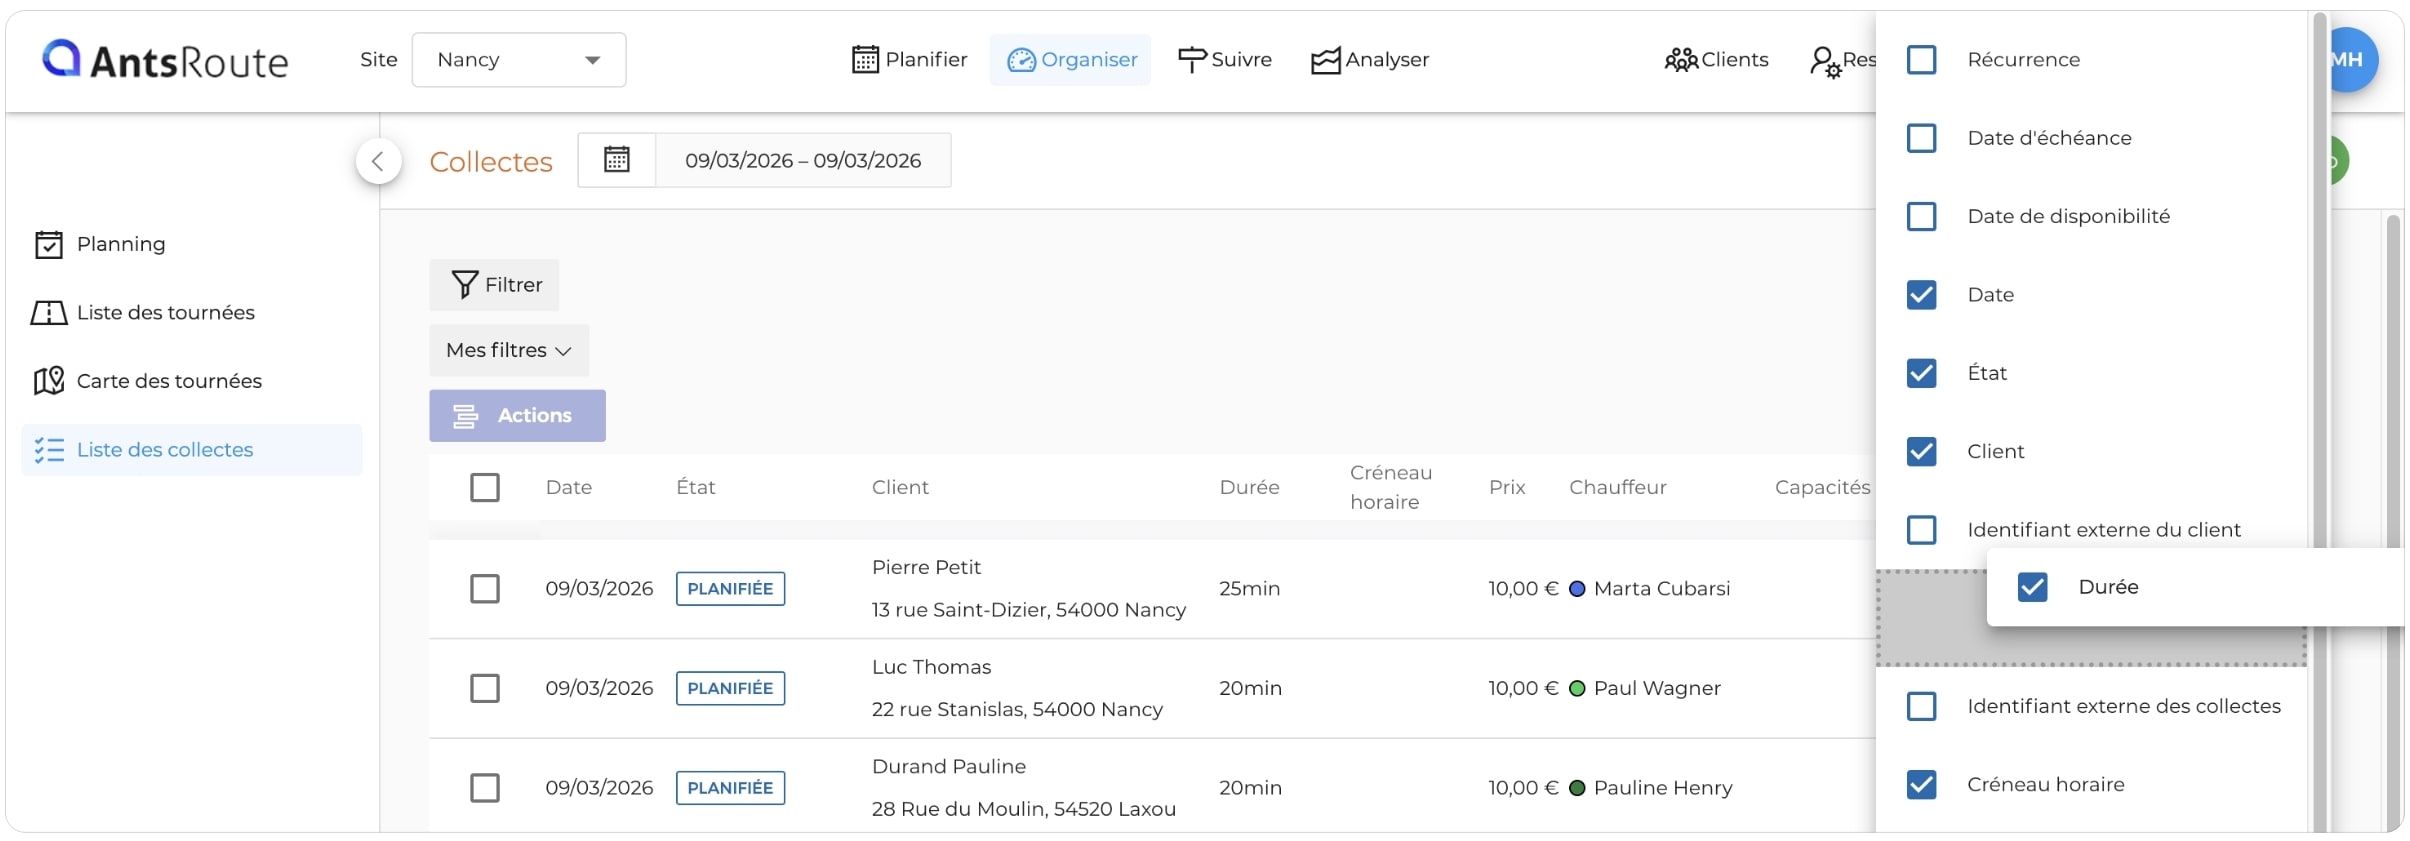Click the AntsRoute logo
The height and width of the screenshot is (841, 2410).
pos(165,60)
